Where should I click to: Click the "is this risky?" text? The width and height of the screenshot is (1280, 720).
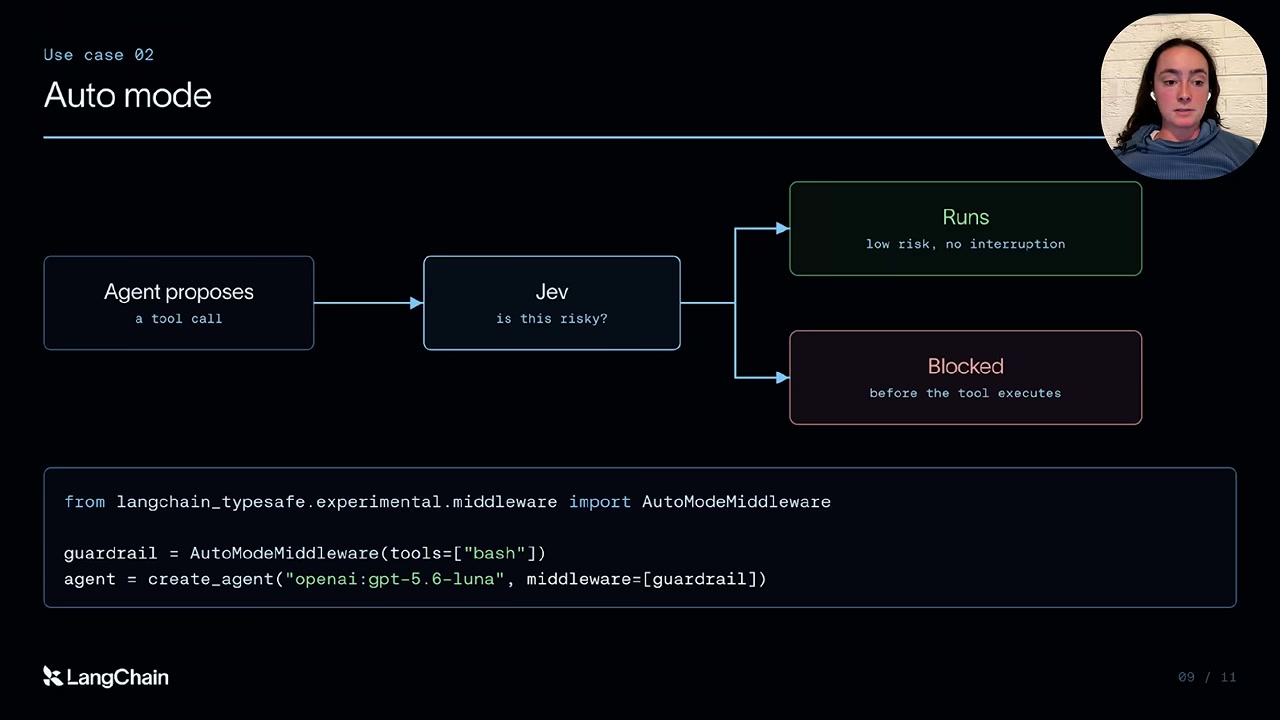(x=552, y=319)
